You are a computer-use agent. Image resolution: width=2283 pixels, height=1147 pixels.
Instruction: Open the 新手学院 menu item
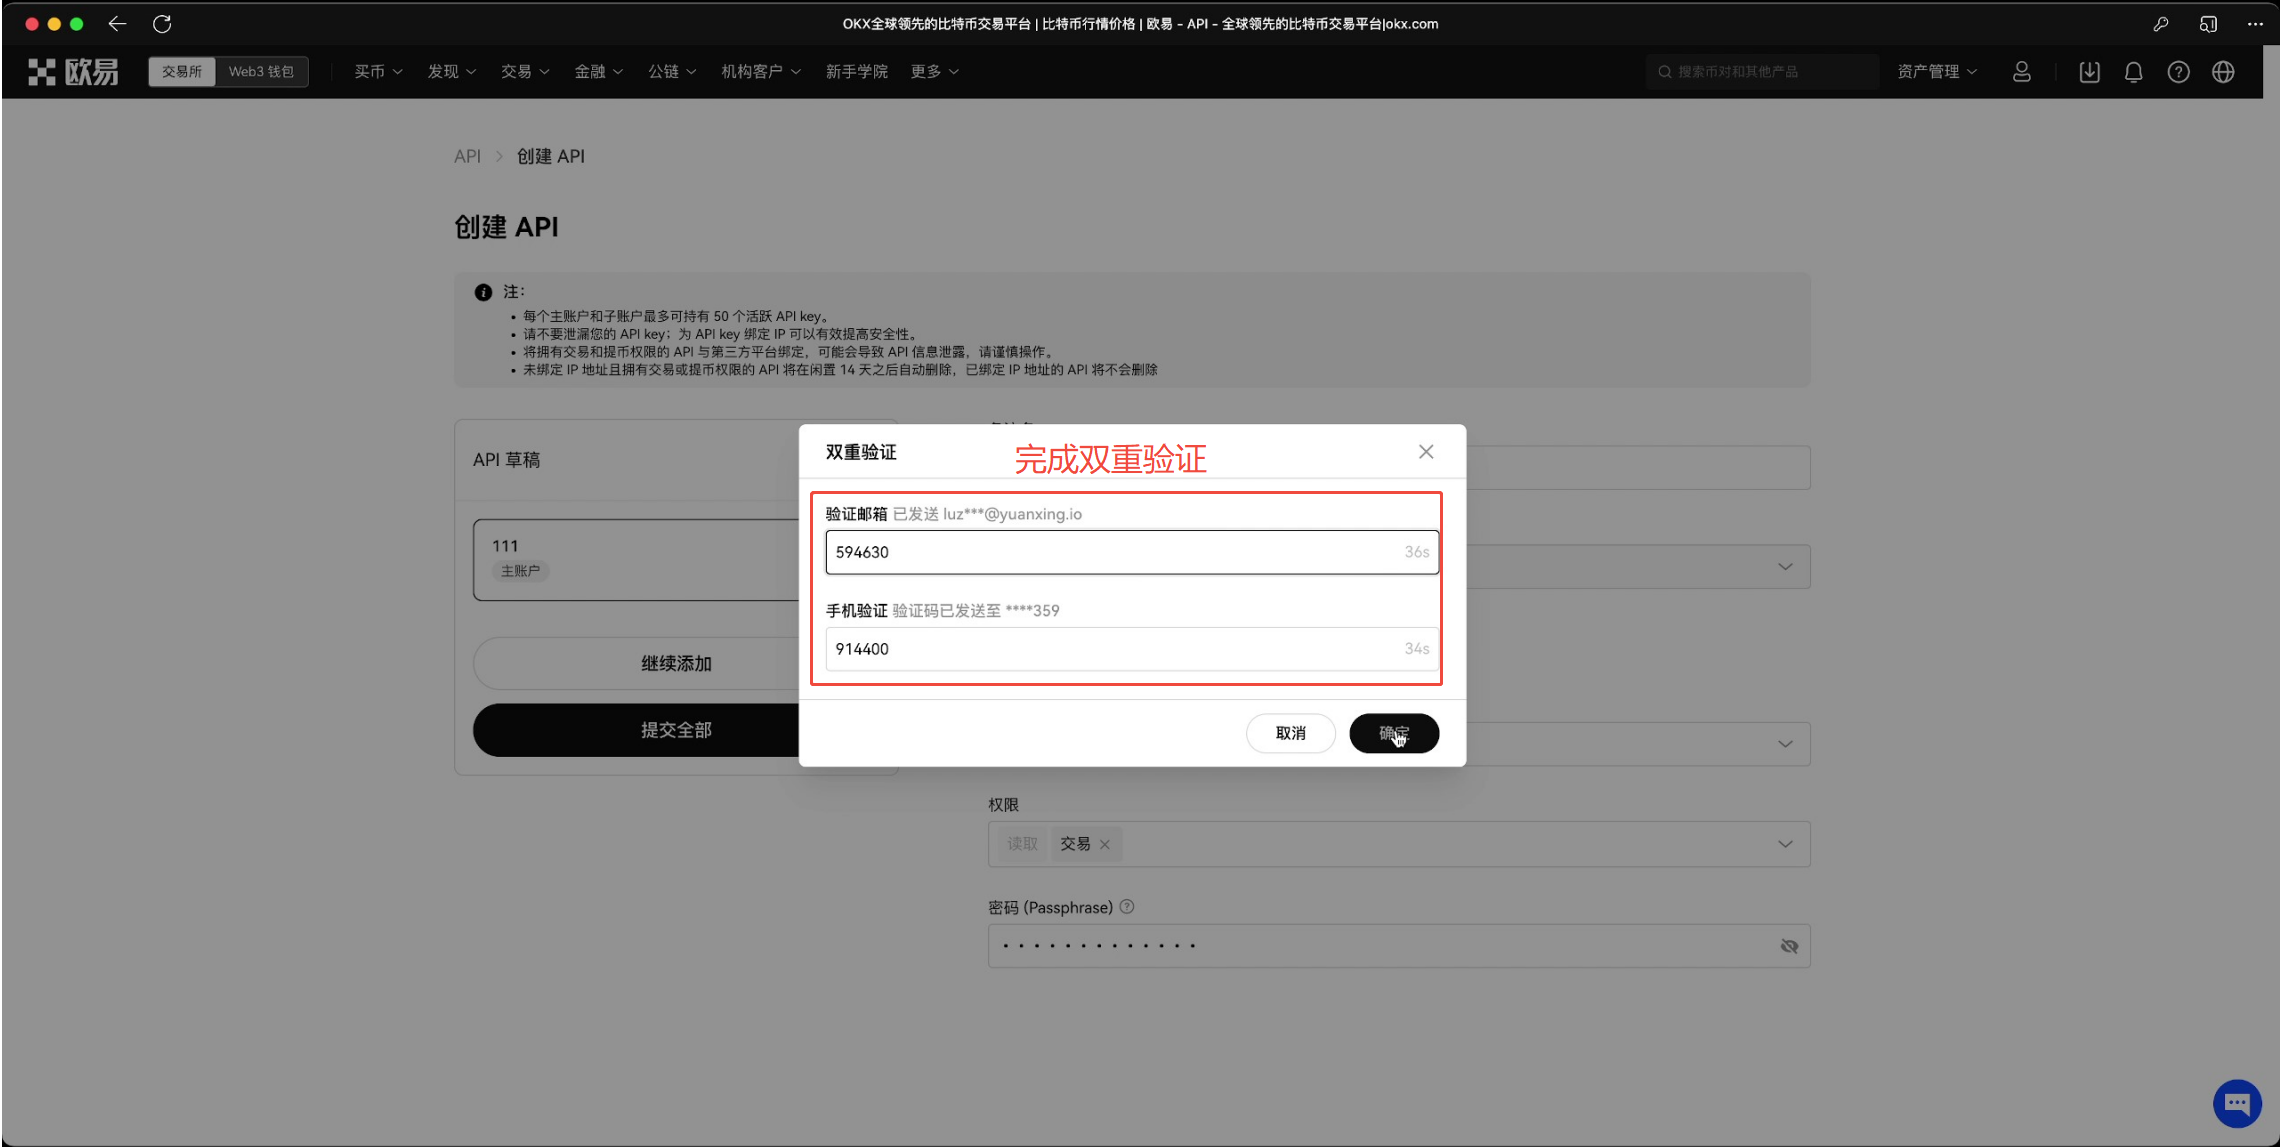pyautogui.click(x=856, y=72)
